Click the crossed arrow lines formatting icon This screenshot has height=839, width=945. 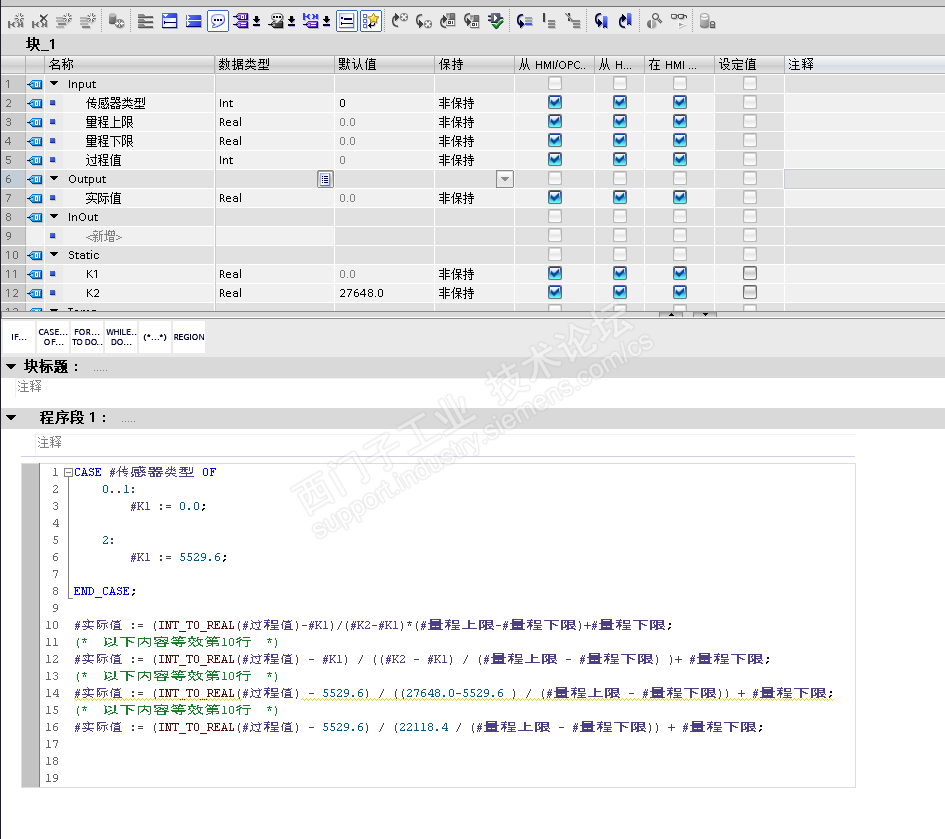[573, 22]
